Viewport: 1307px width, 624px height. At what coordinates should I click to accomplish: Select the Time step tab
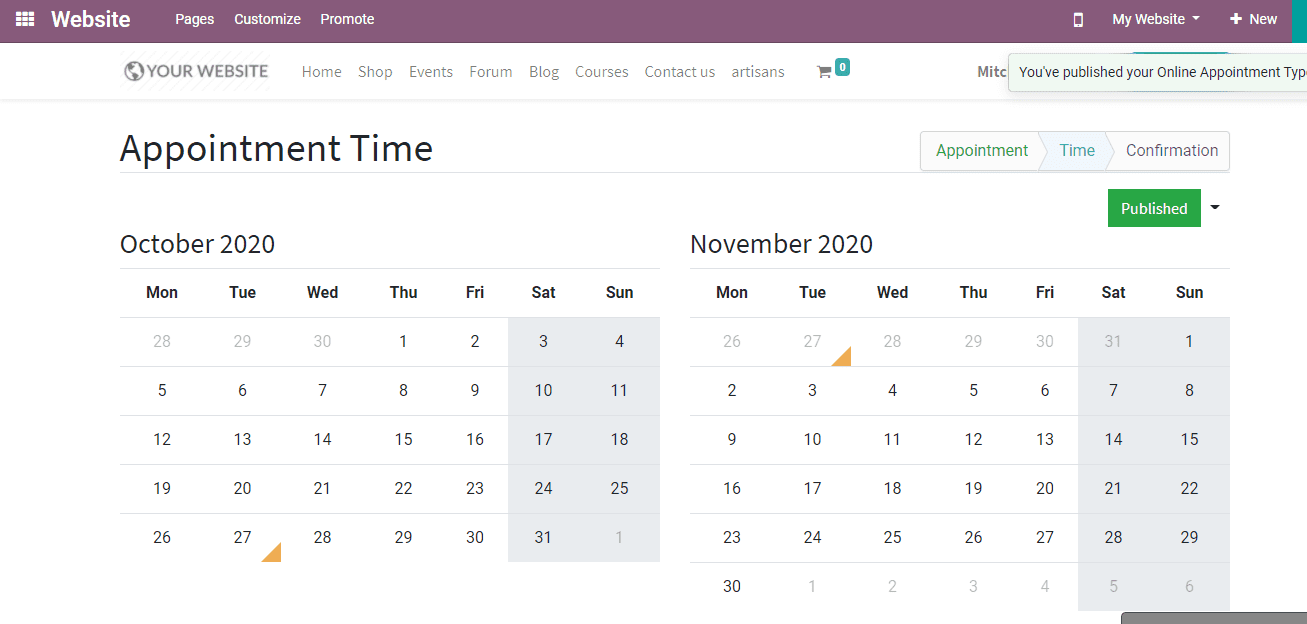click(x=1077, y=151)
